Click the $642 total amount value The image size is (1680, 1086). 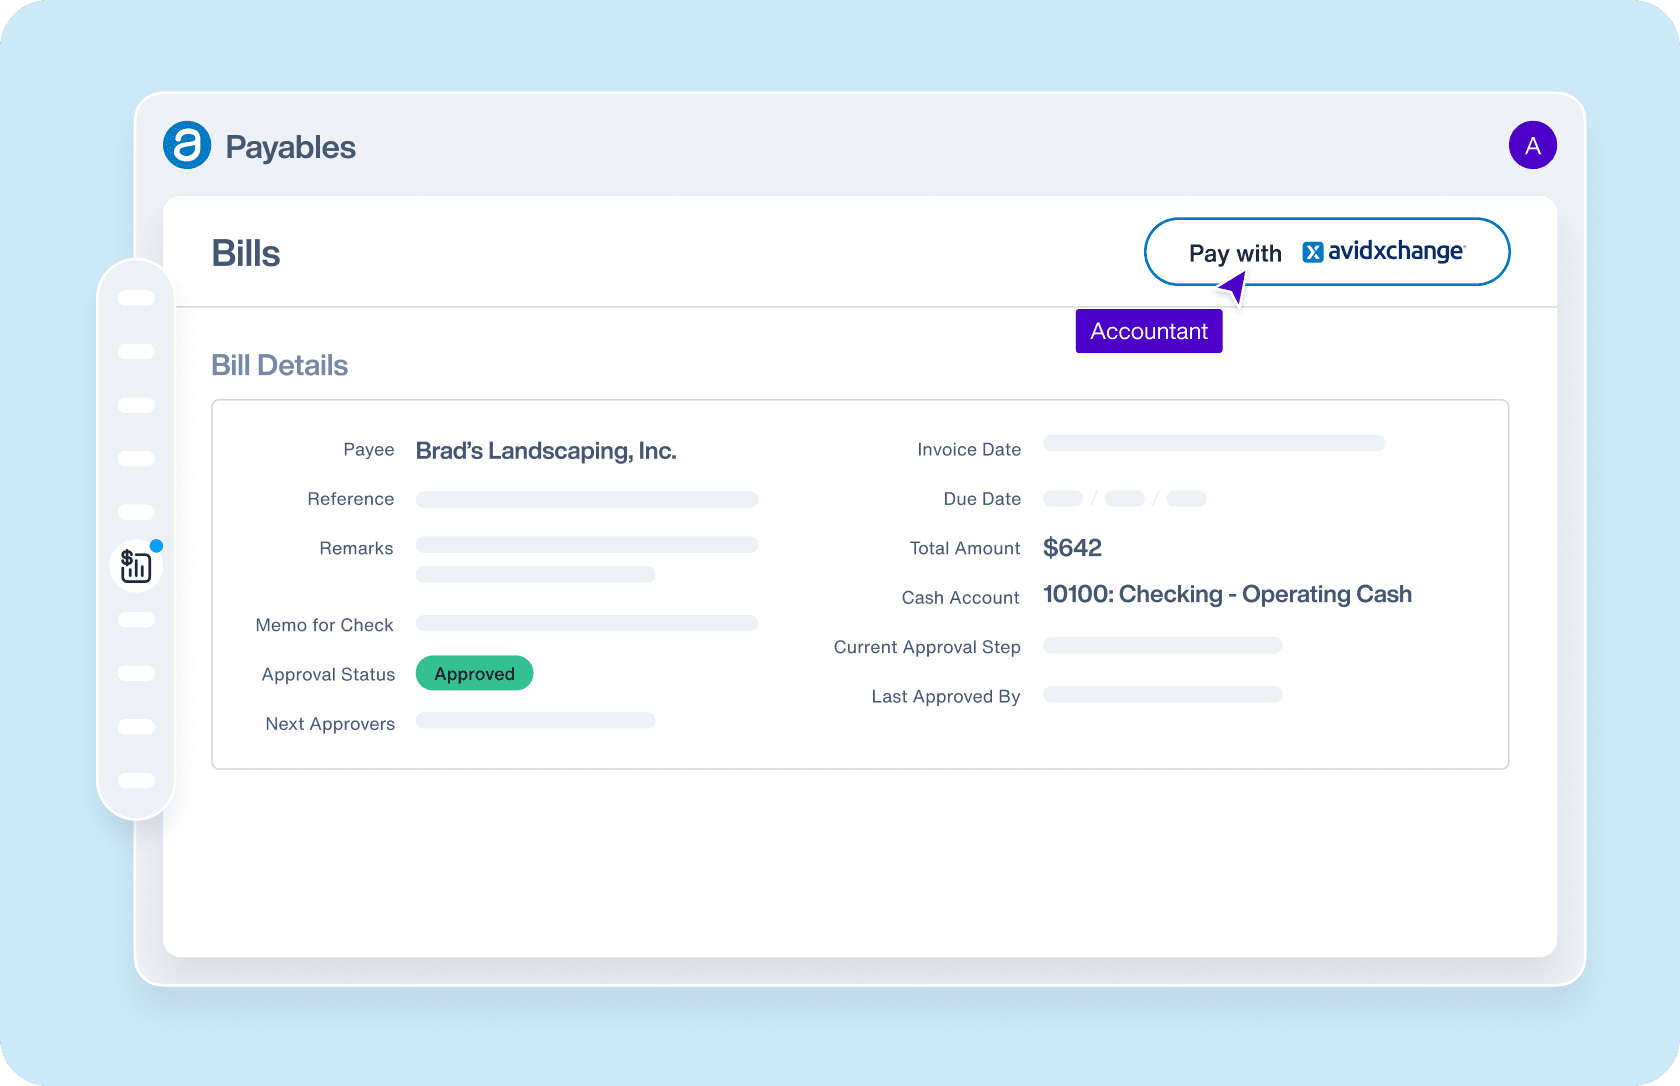1072,548
